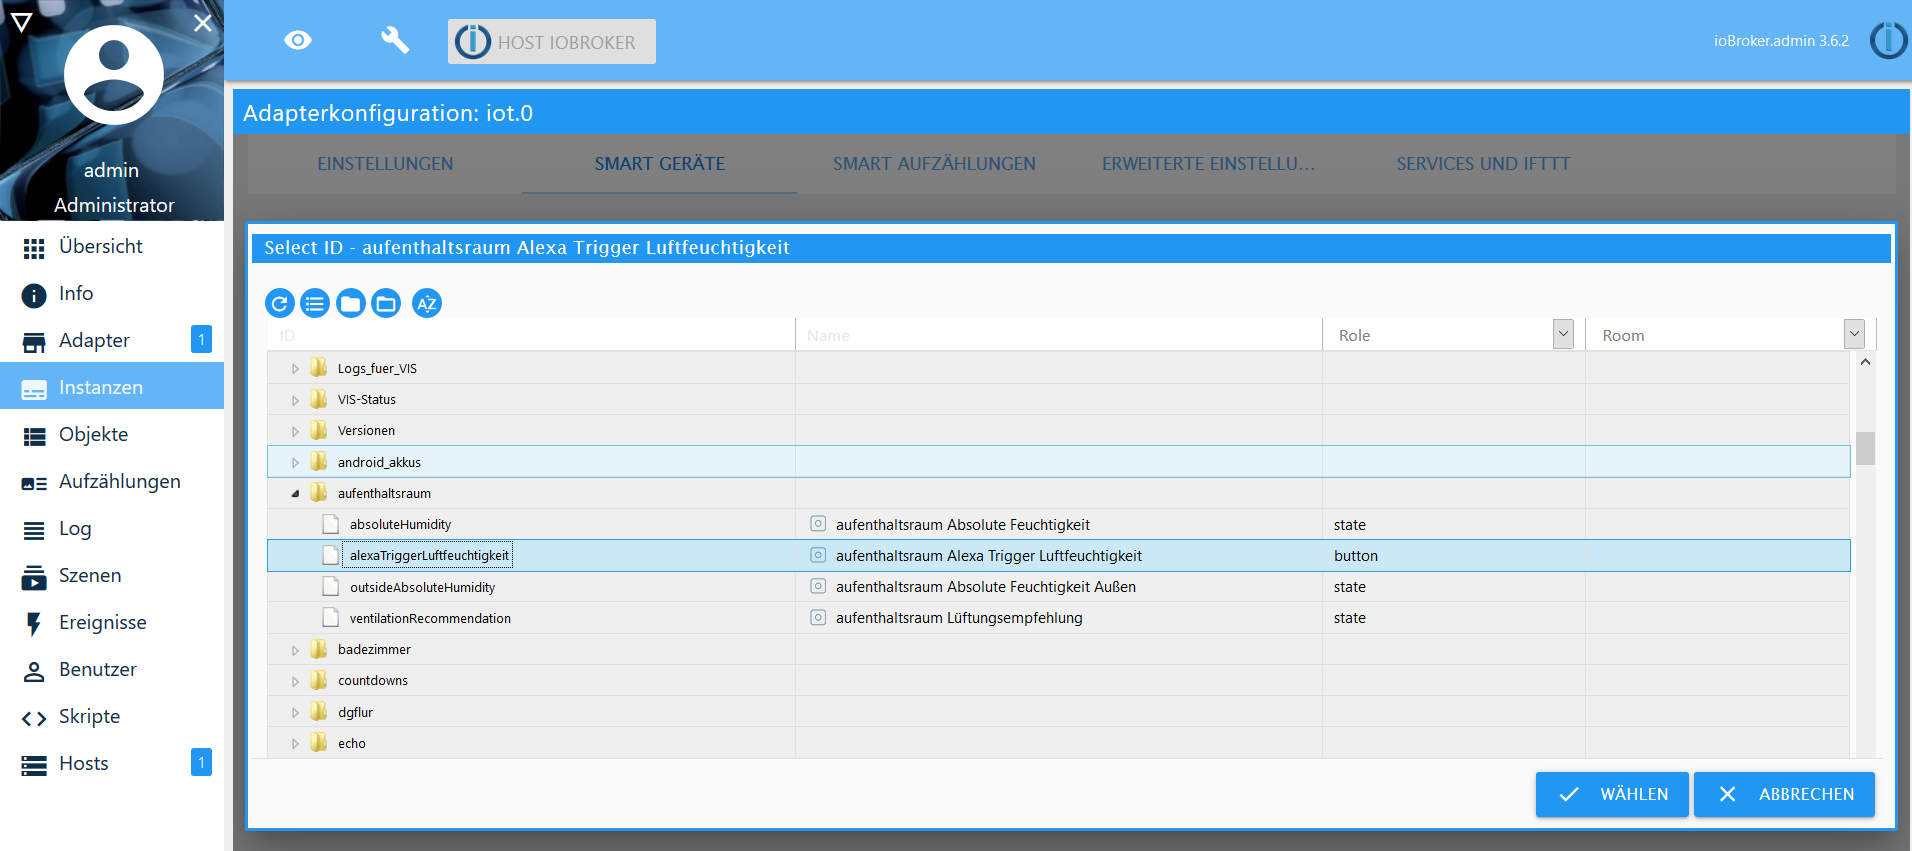This screenshot has width=1912, height=851.
Task: Click the AZ sort icon
Action: [x=427, y=303]
